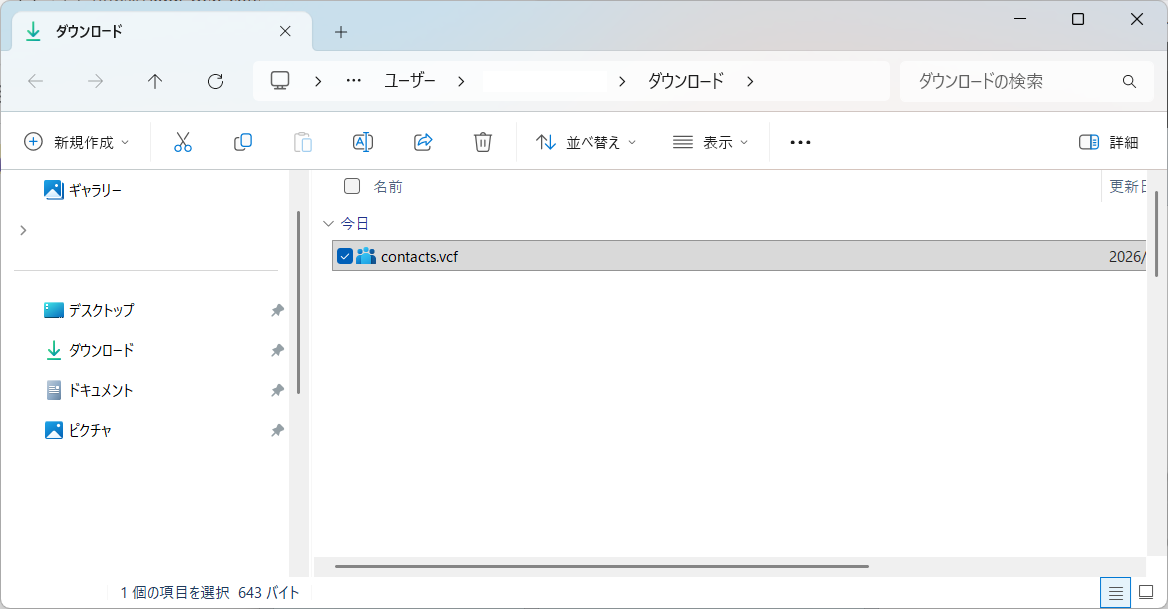
Task: Click the Share icon in toolbar
Action: click(423, 142)
